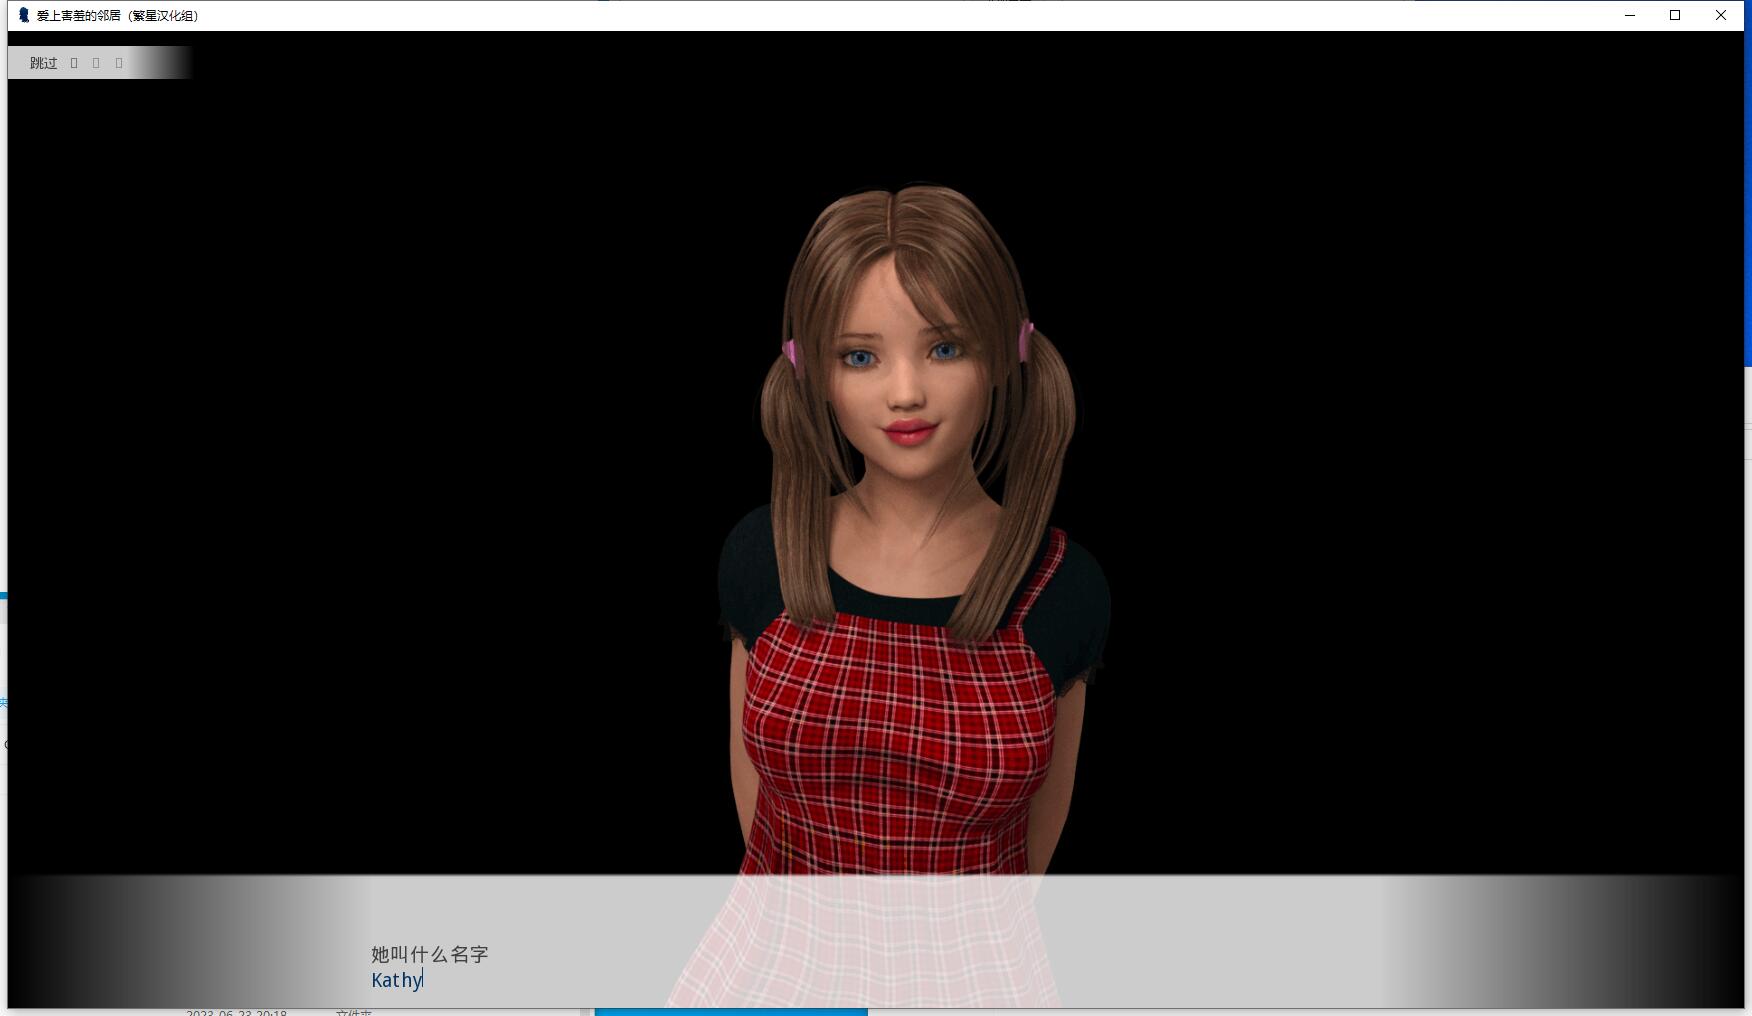Click the game's app icon in title bar
1752x1016 pixels.
click(24, 15)
